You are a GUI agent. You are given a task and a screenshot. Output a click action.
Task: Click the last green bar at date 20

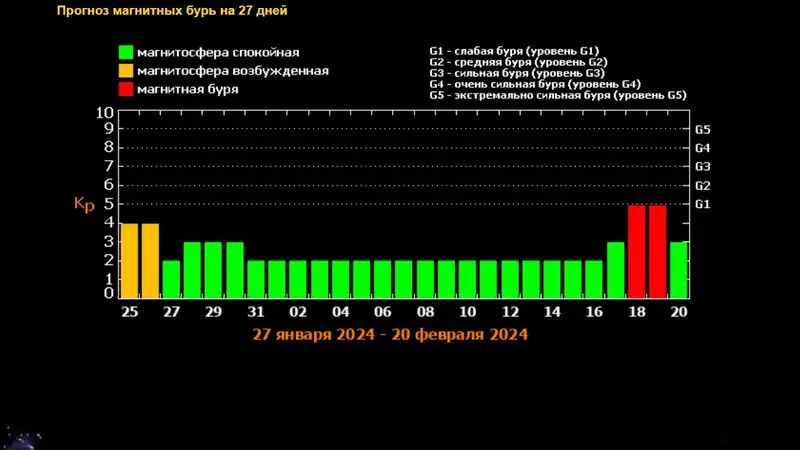[x=679, y=270]
